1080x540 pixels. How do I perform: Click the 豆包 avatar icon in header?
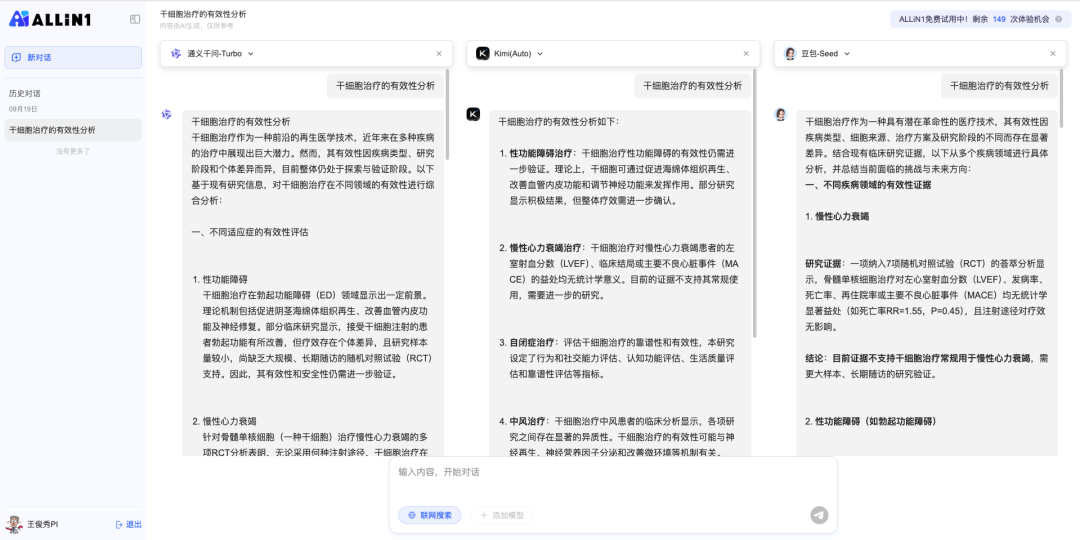click(x=790, y=53)
